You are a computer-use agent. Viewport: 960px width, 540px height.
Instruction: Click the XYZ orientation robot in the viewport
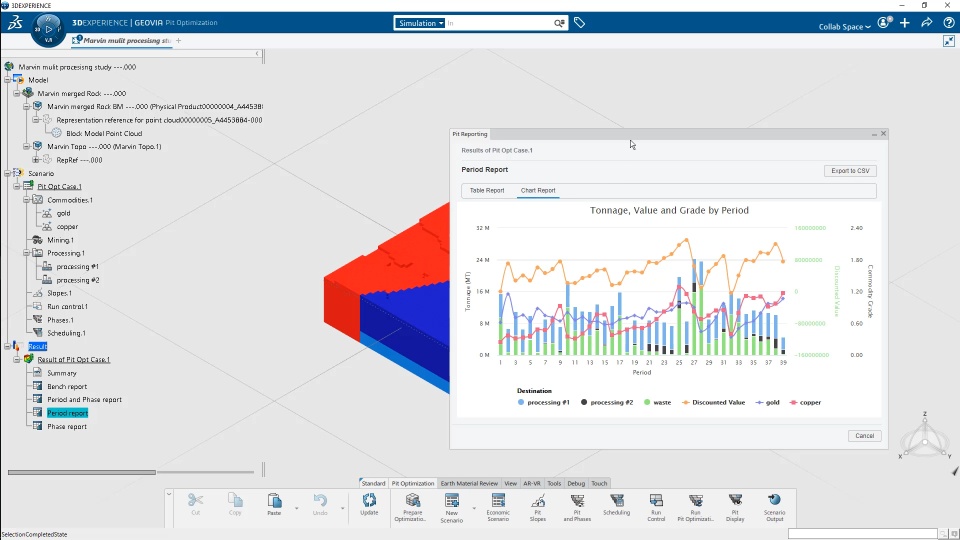924,438
